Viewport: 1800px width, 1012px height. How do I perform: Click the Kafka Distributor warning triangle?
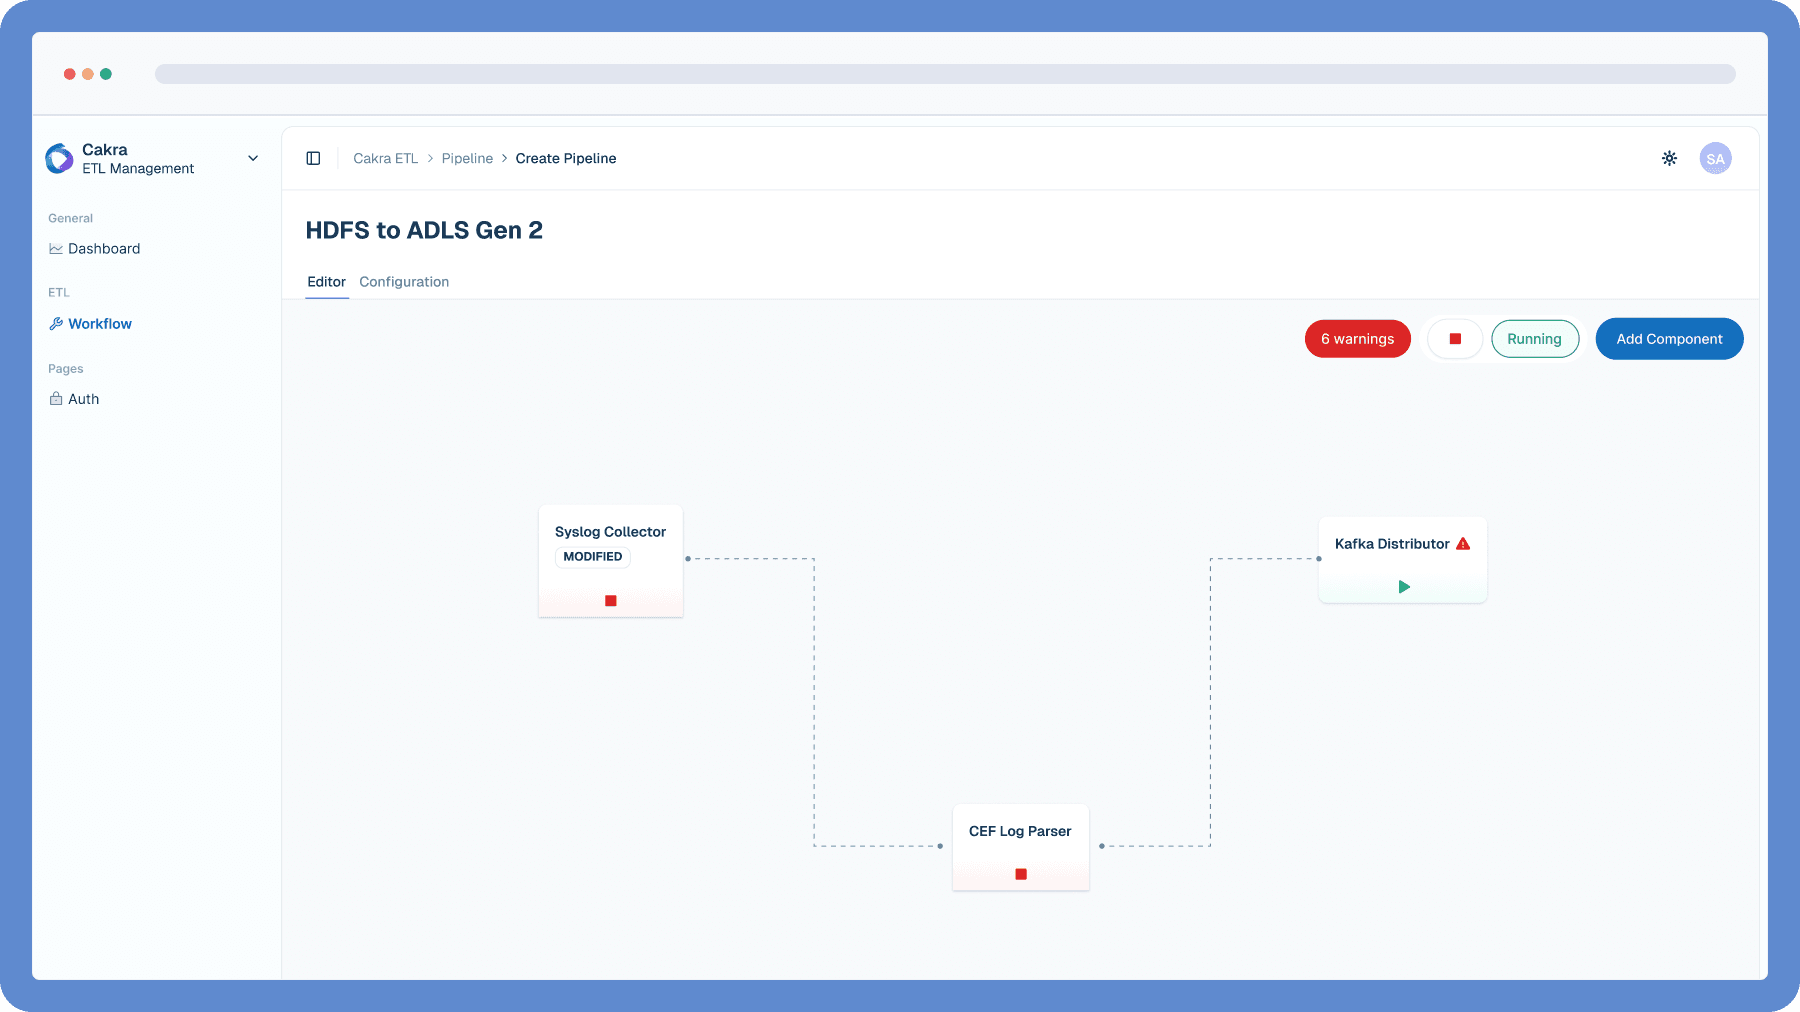click(x=1463, y=544)
